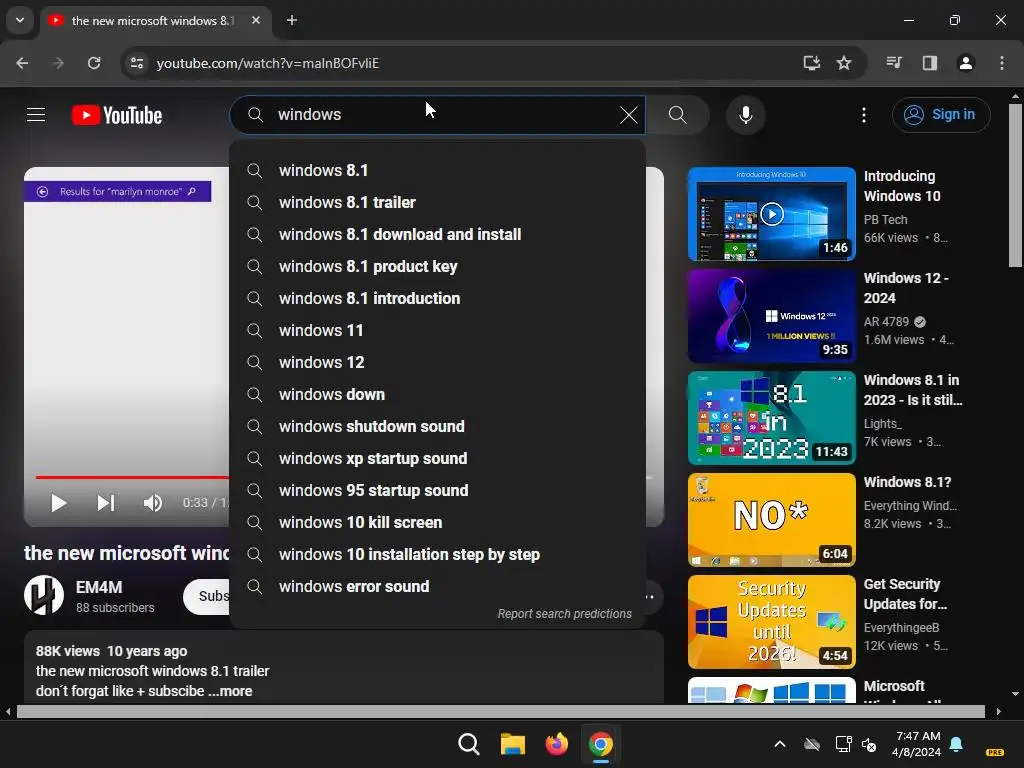Select the "windows down" suggestion
This screenshot has height=768, width=1024.
[x=438, y=394]
